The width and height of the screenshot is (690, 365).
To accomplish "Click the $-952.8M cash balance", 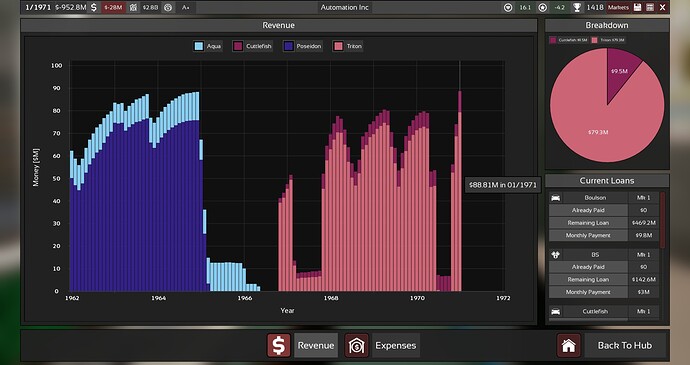I will [70, 7].
